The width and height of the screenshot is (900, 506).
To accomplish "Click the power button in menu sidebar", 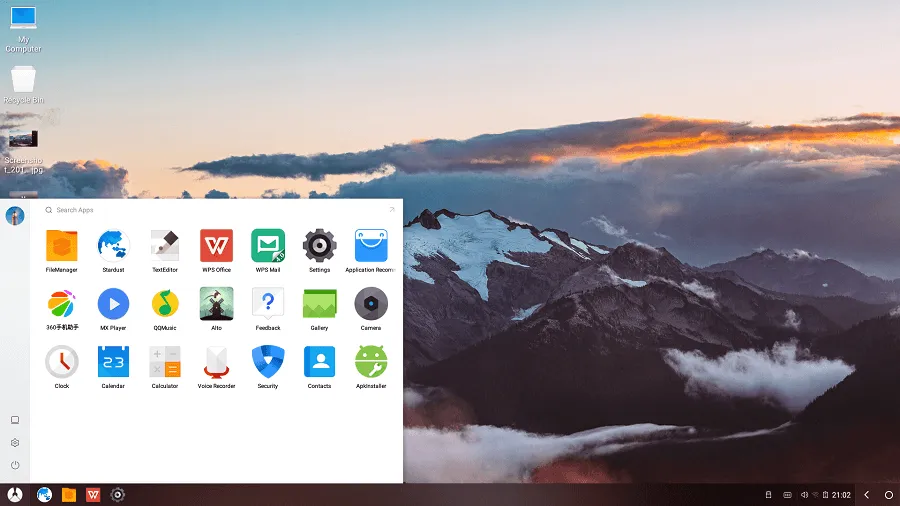I will (15, 465).
